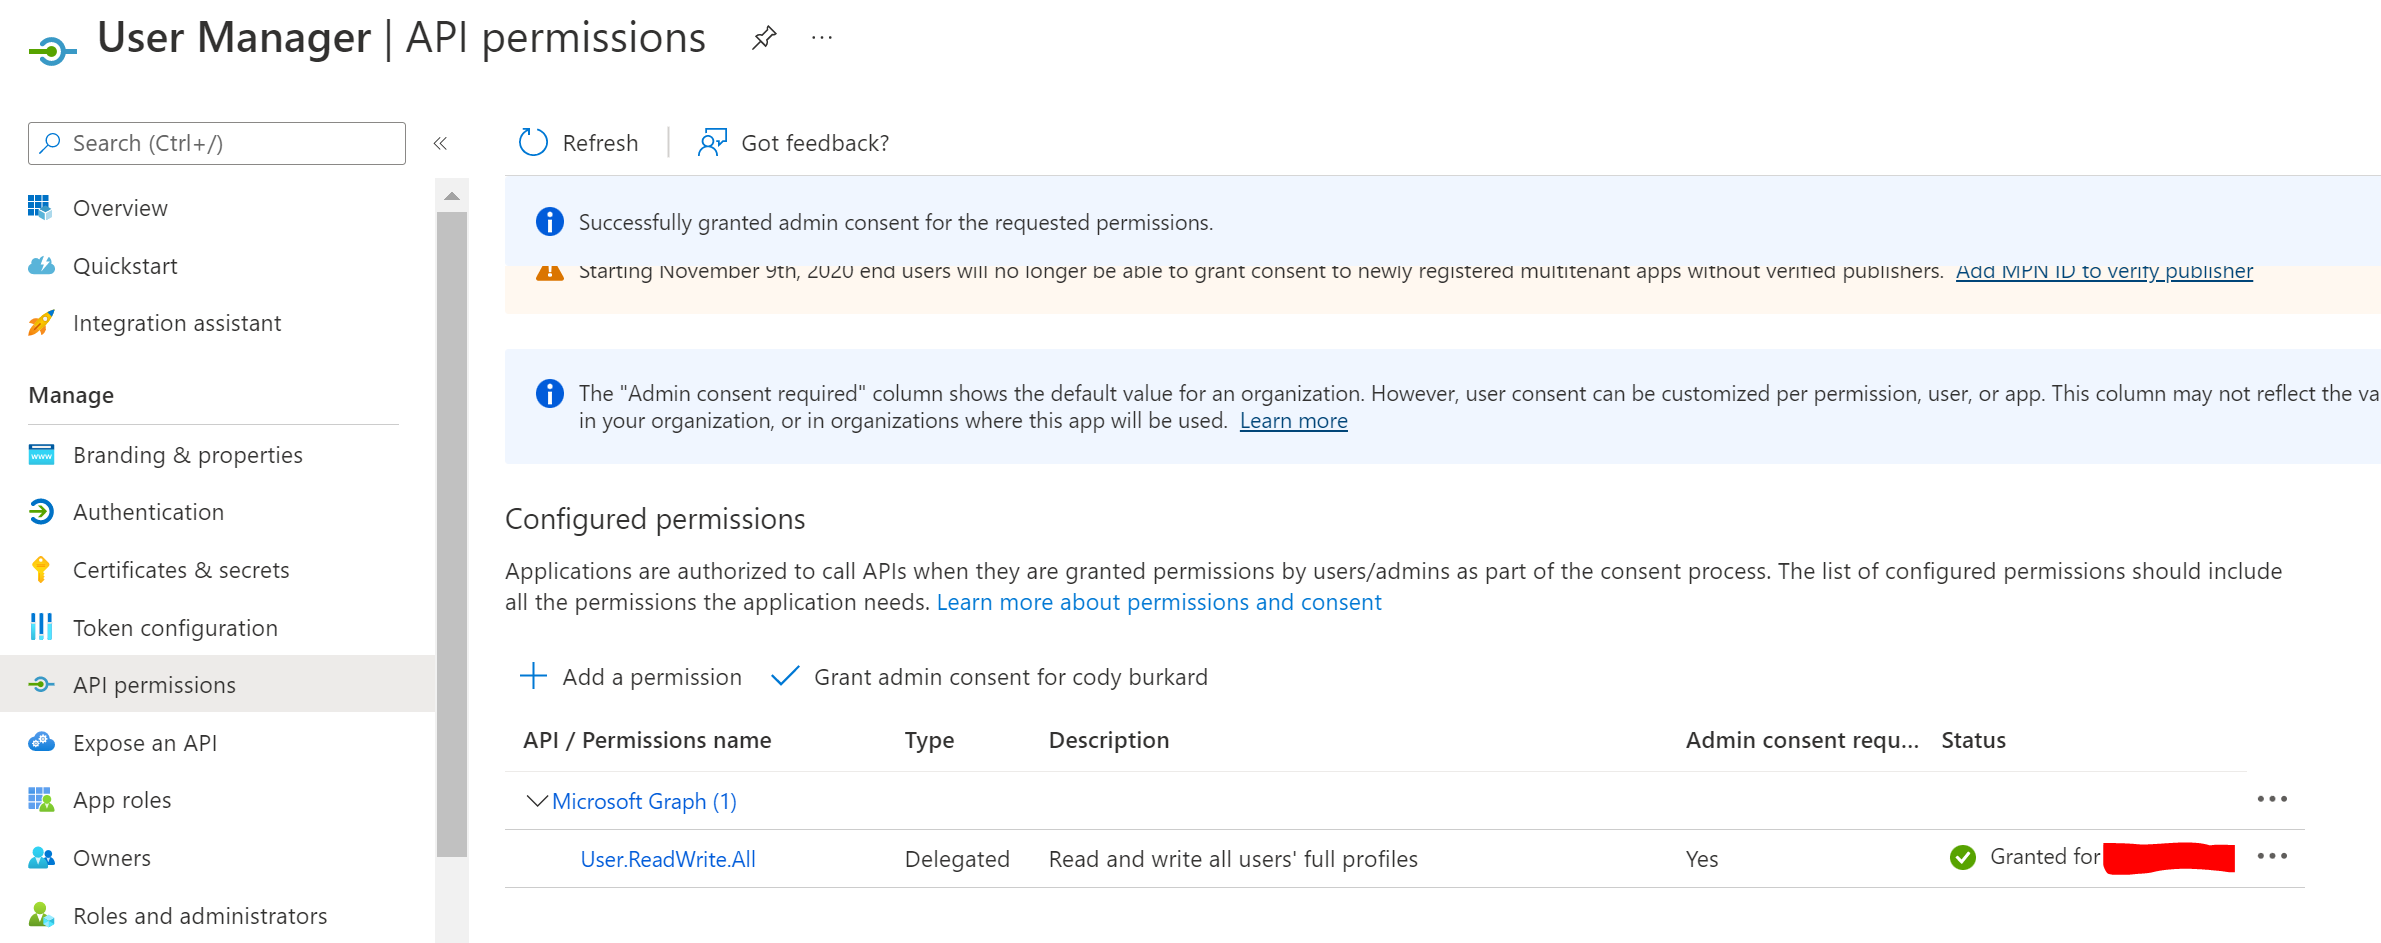Open ellipsis menu for Microsoft Graph row

2272,799
